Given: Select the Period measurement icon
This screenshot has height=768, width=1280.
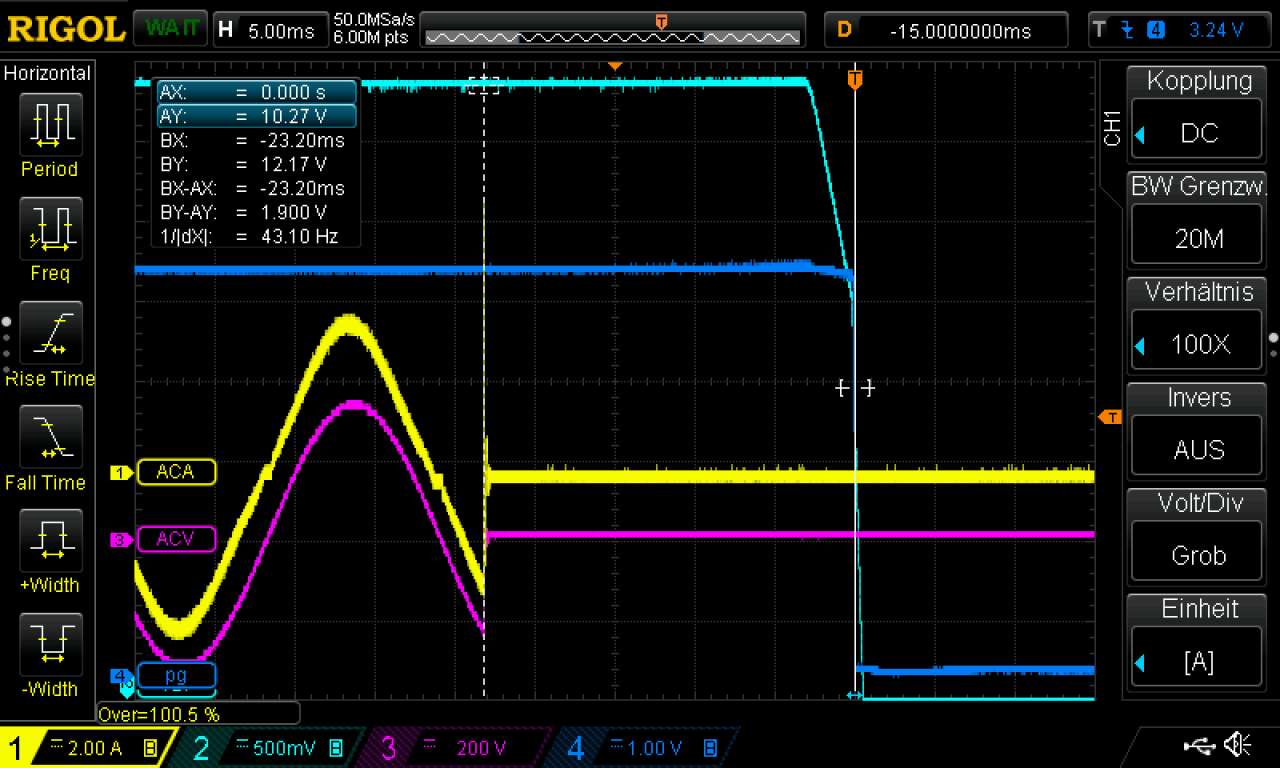Looking at the screenshot, I should (49, 124).
